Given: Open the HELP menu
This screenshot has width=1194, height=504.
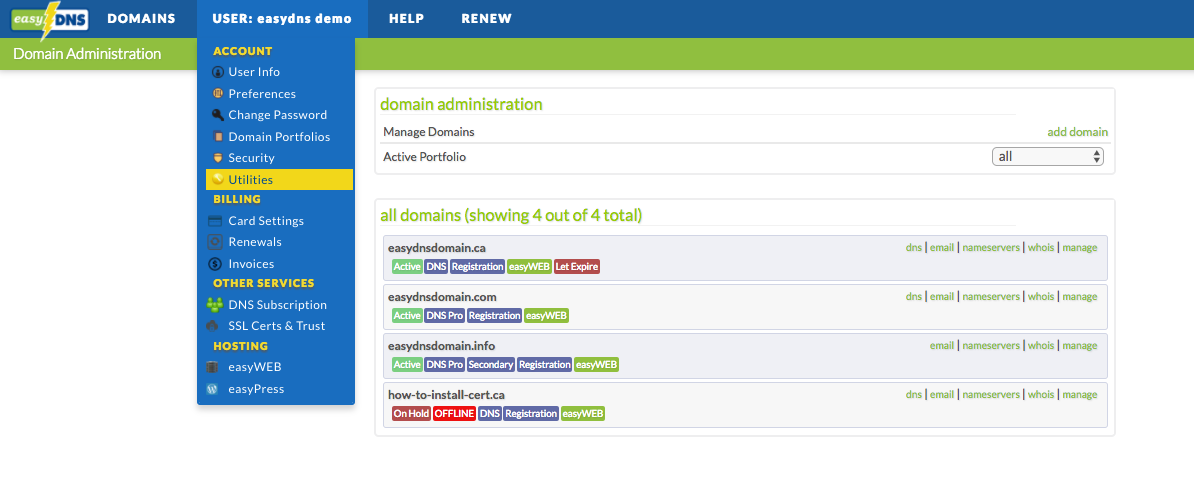Looking at the screenshot, I should (407, 19).
